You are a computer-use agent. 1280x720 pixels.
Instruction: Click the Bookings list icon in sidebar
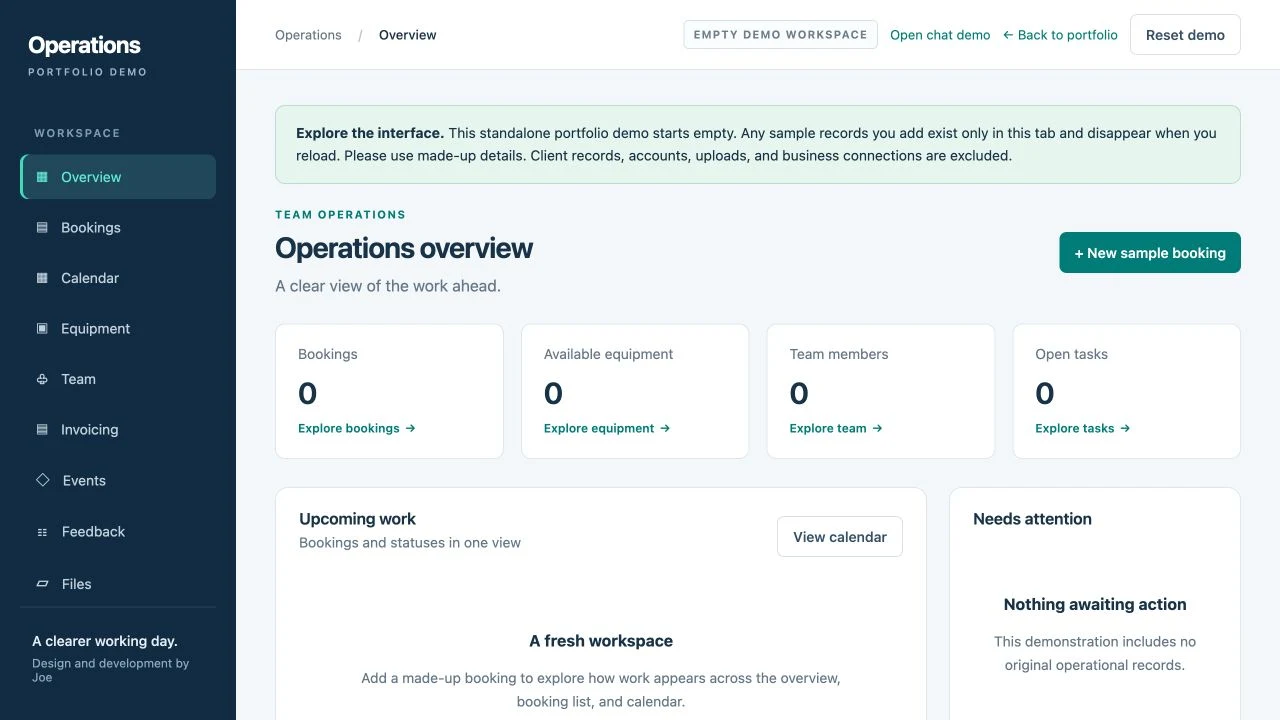pos(42,228)
